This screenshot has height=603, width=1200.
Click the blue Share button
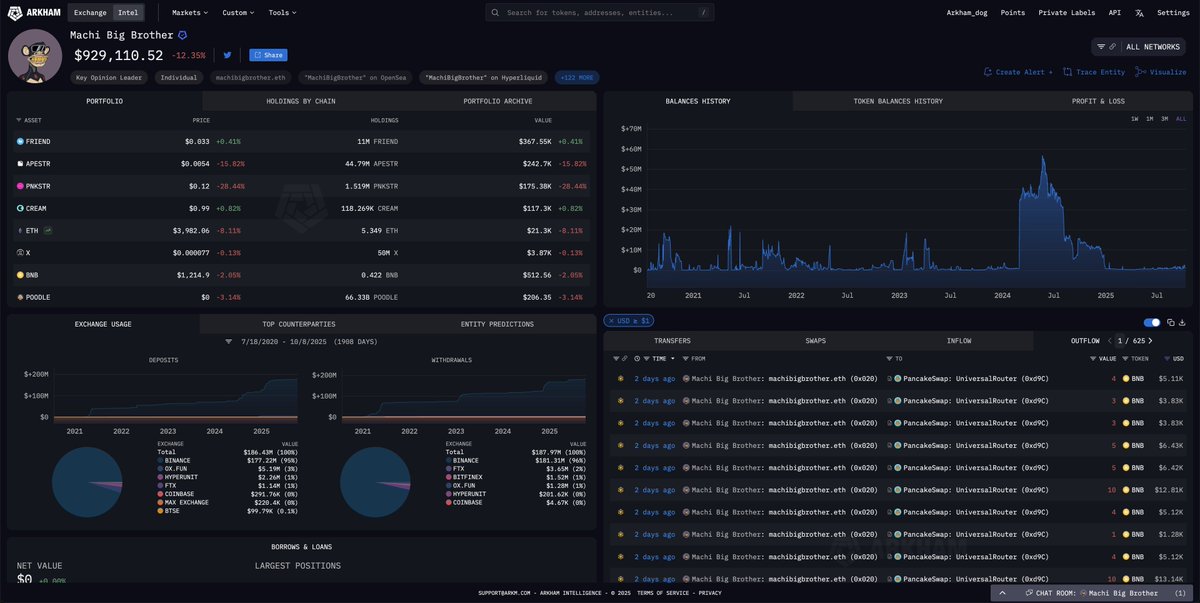pyautogui.click(x=268, y=55)
